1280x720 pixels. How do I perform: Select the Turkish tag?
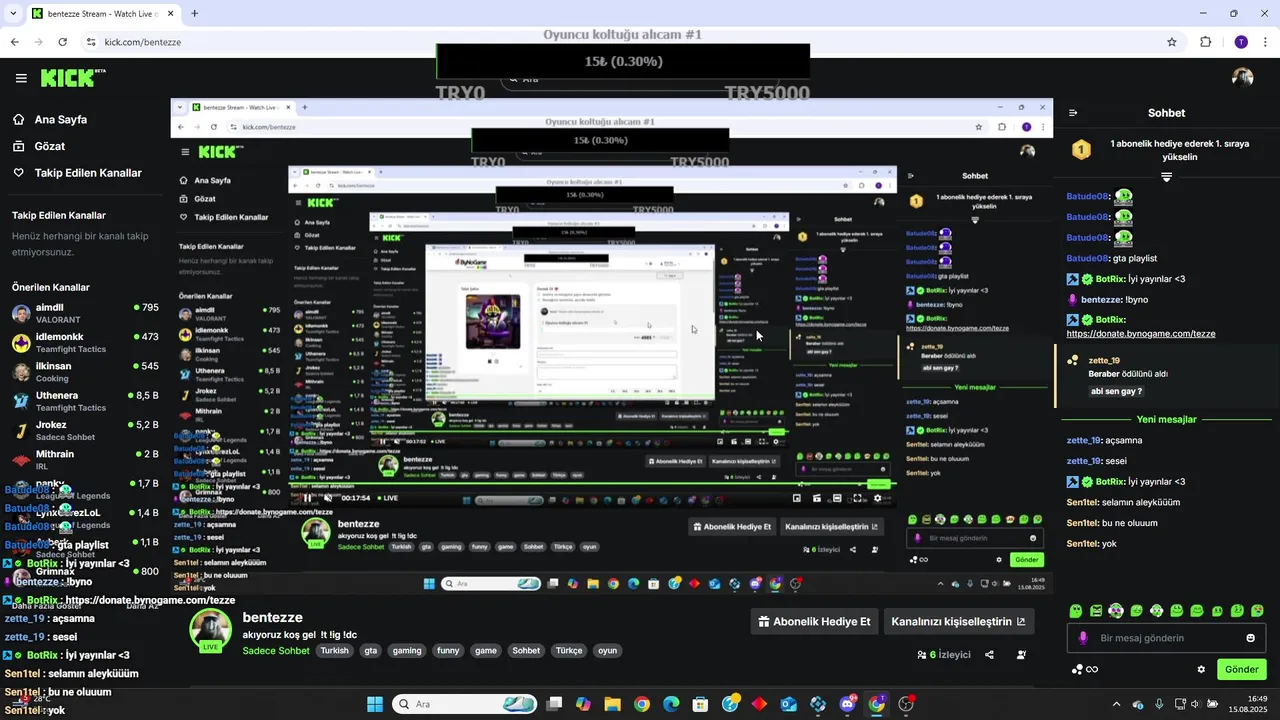click(335, 651)
